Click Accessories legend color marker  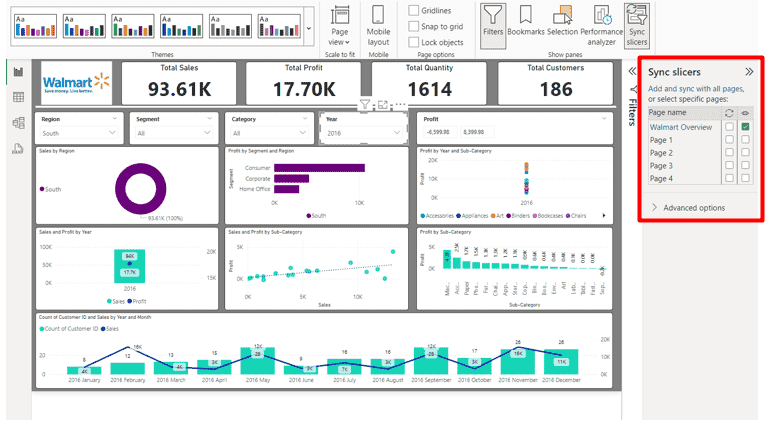pos(422,216)
